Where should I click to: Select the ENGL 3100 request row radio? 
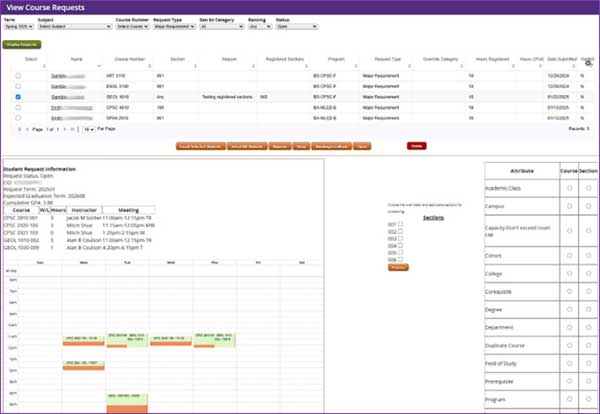click(18, 86)
